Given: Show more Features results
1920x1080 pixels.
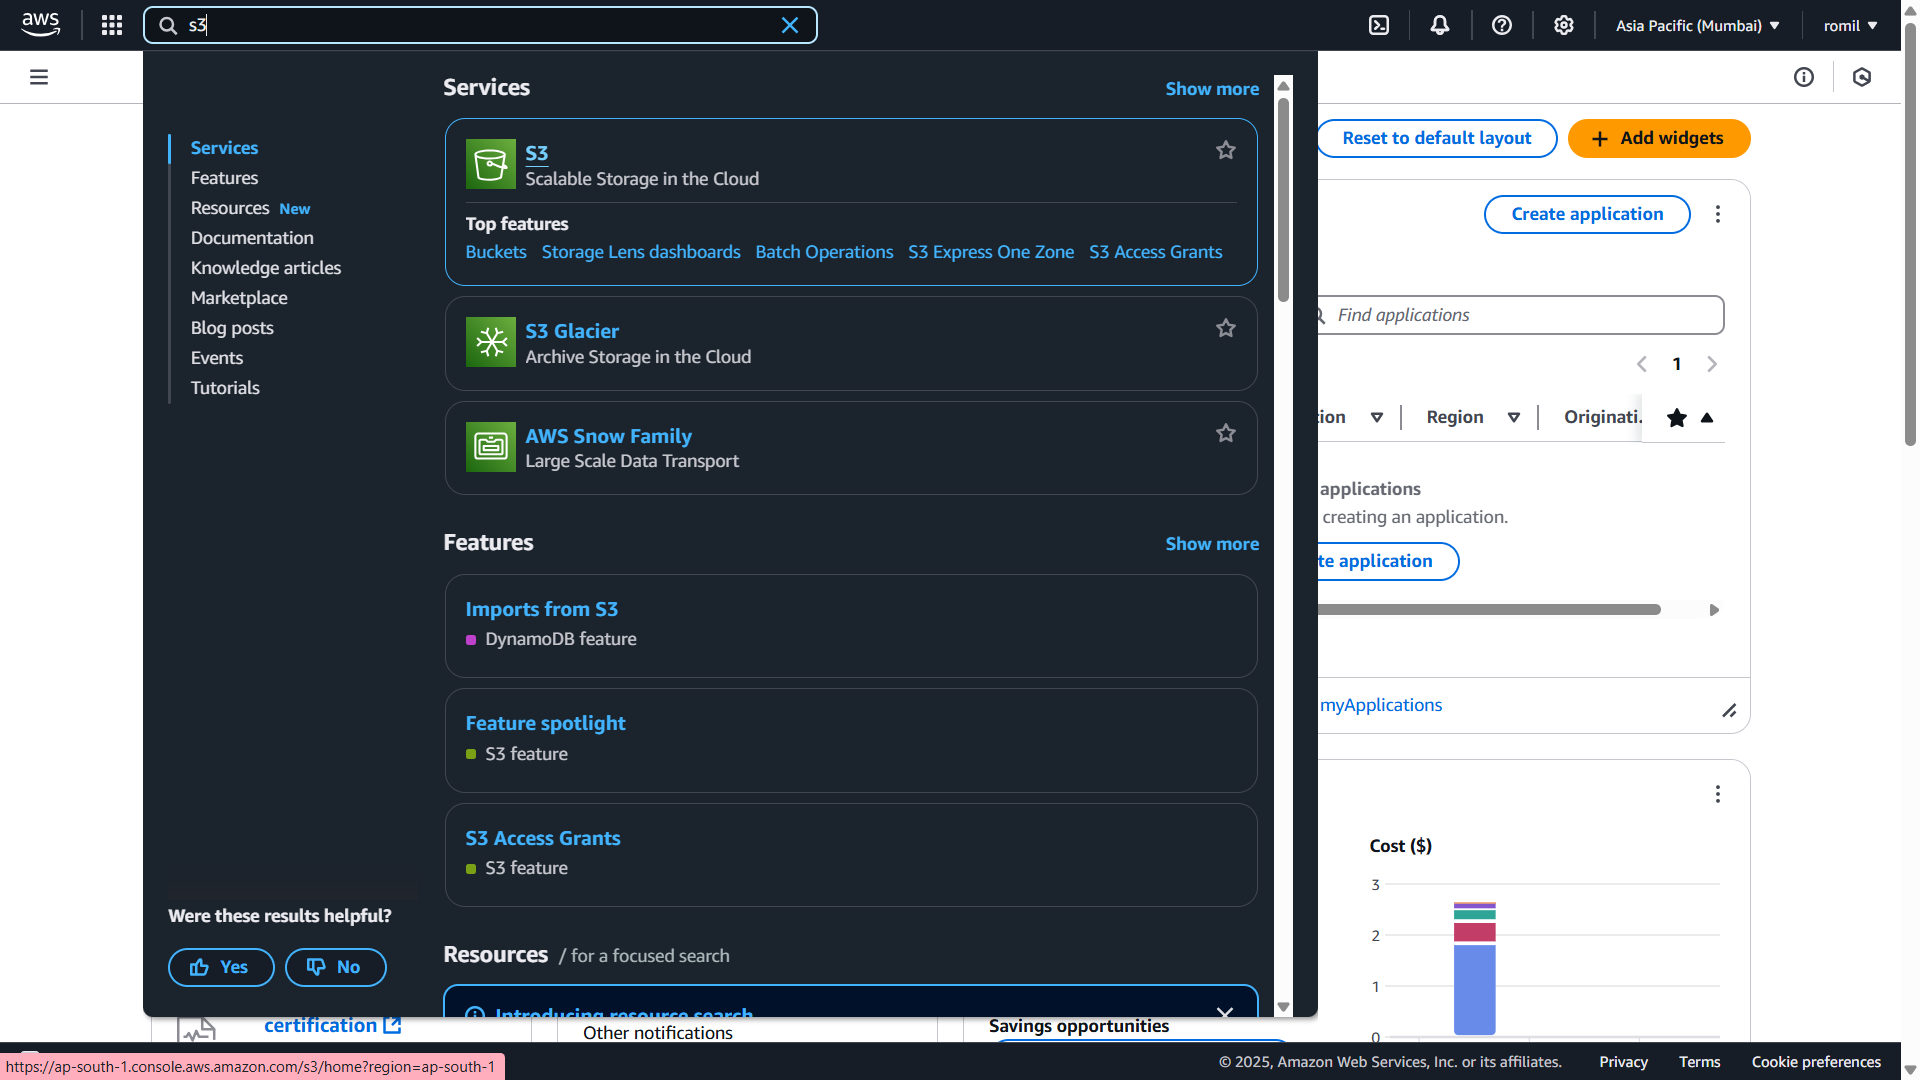Looking at the screenshot, I should pos(1212,544).
